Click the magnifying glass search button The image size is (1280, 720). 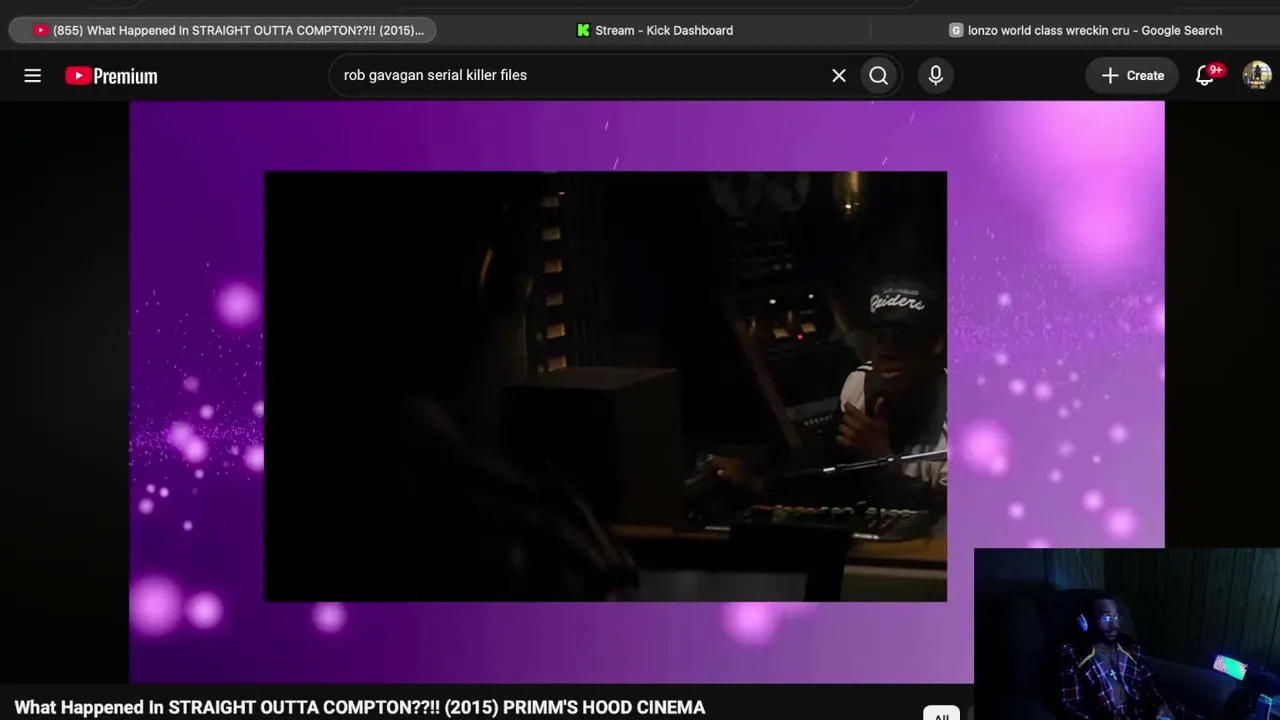pos(879,76)
